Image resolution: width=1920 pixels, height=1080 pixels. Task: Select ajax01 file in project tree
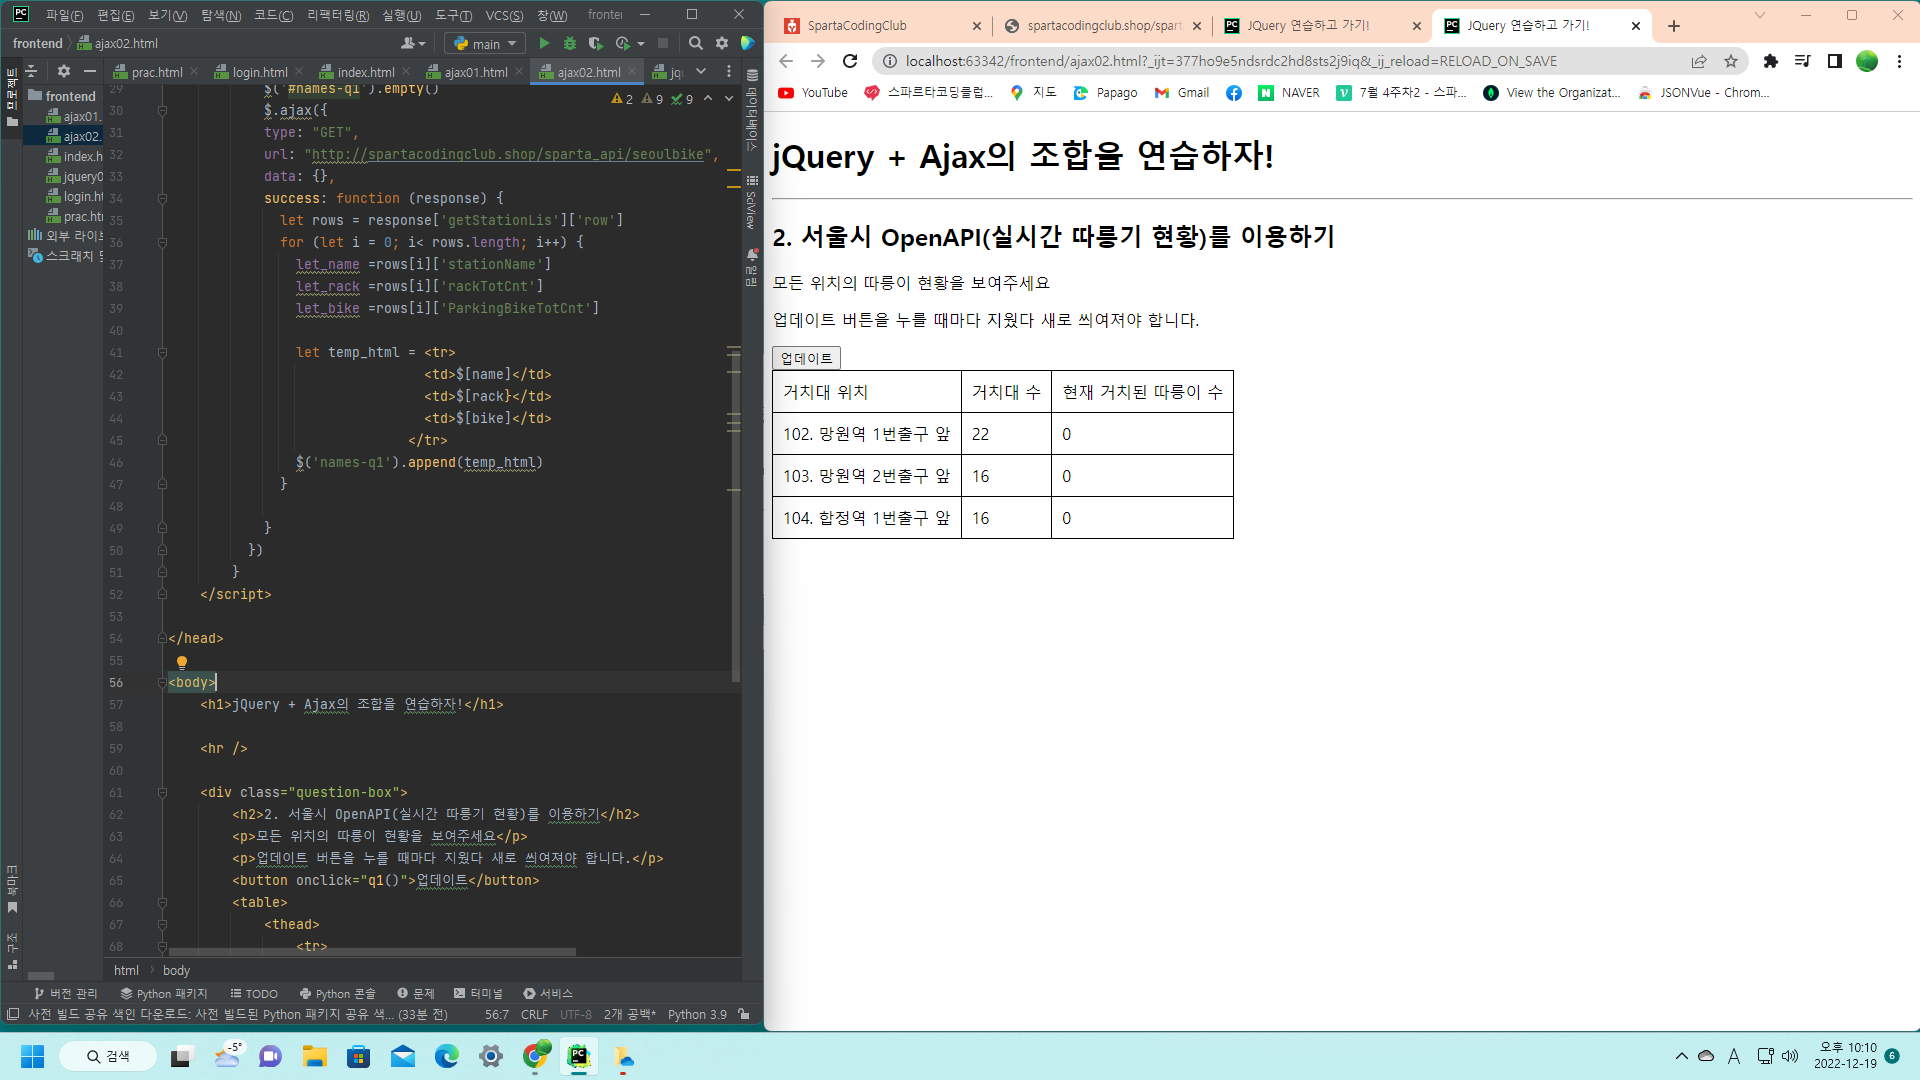[75, 116]
